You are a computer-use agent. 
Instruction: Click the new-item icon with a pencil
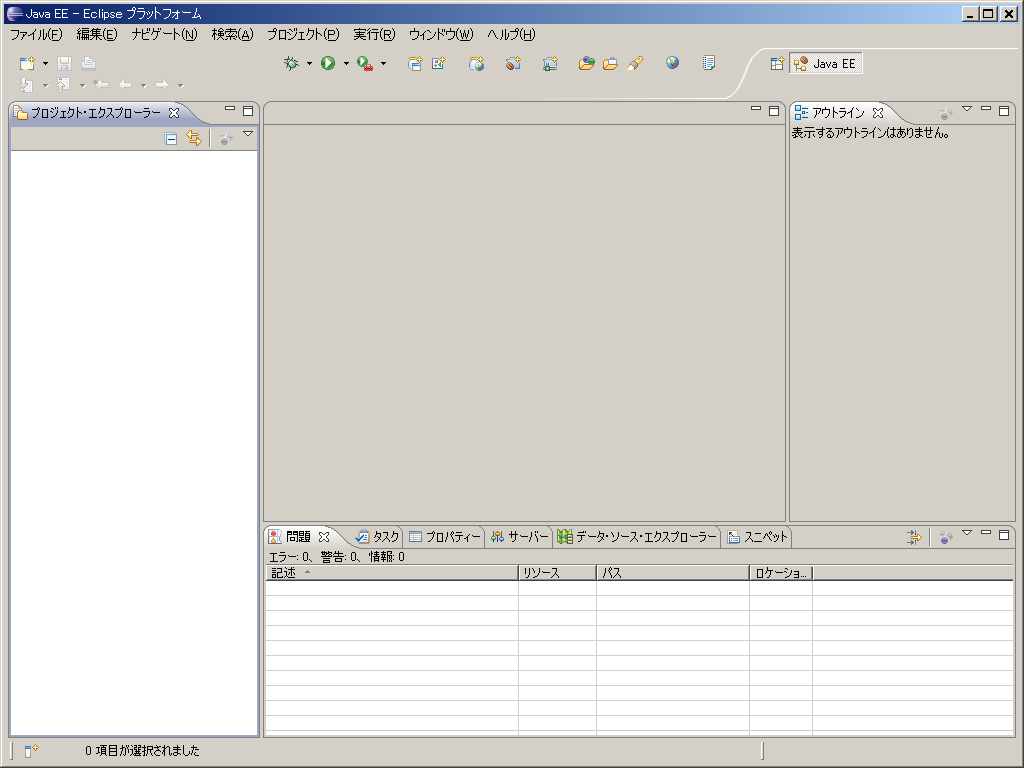click(438, 63)
